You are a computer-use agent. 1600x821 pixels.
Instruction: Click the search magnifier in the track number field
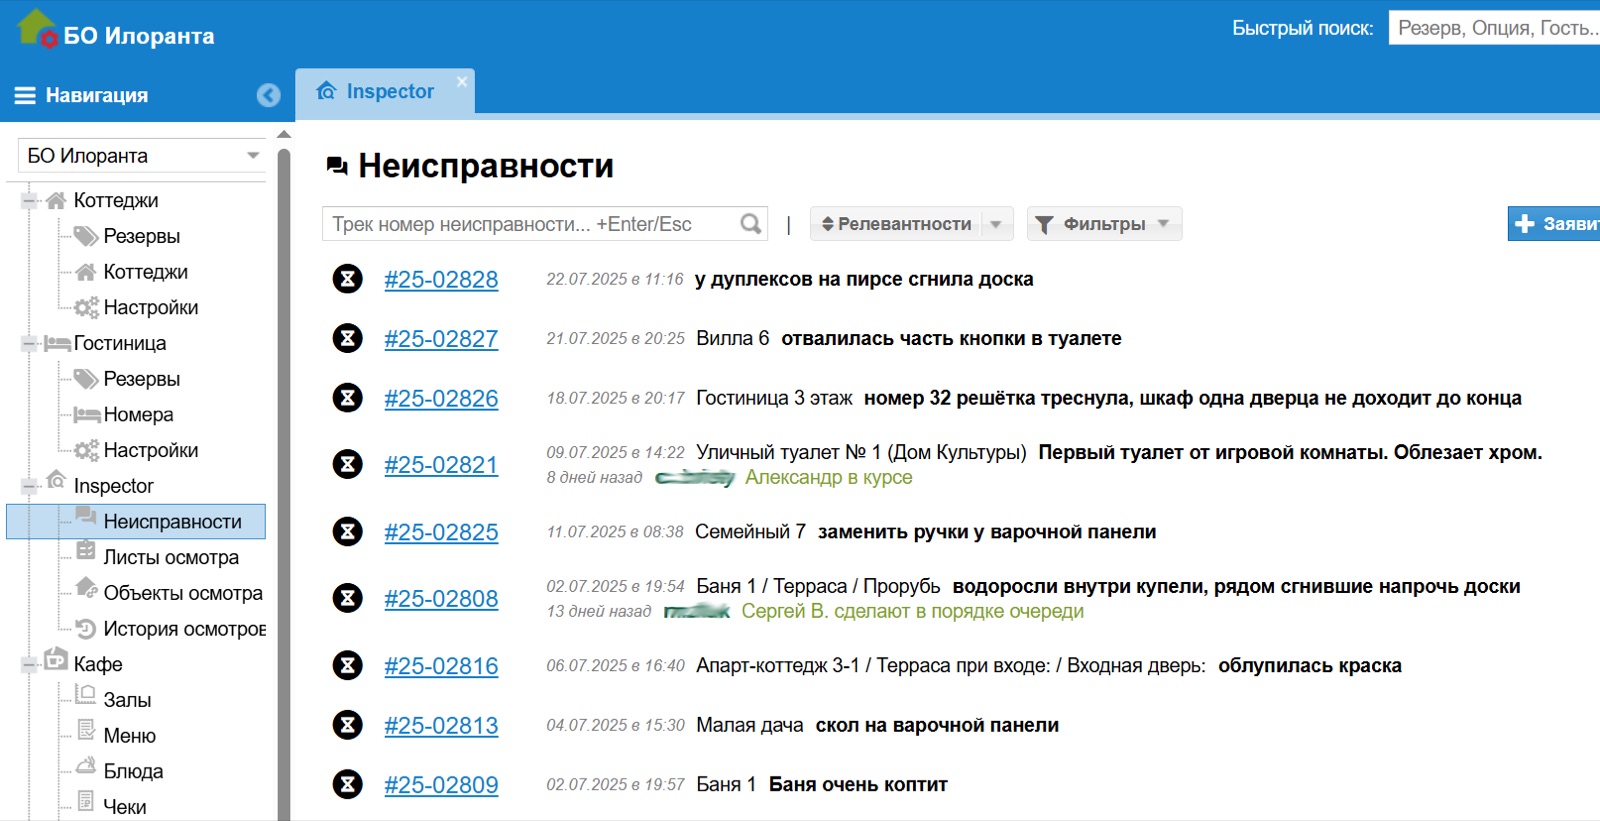click(751, 224)
